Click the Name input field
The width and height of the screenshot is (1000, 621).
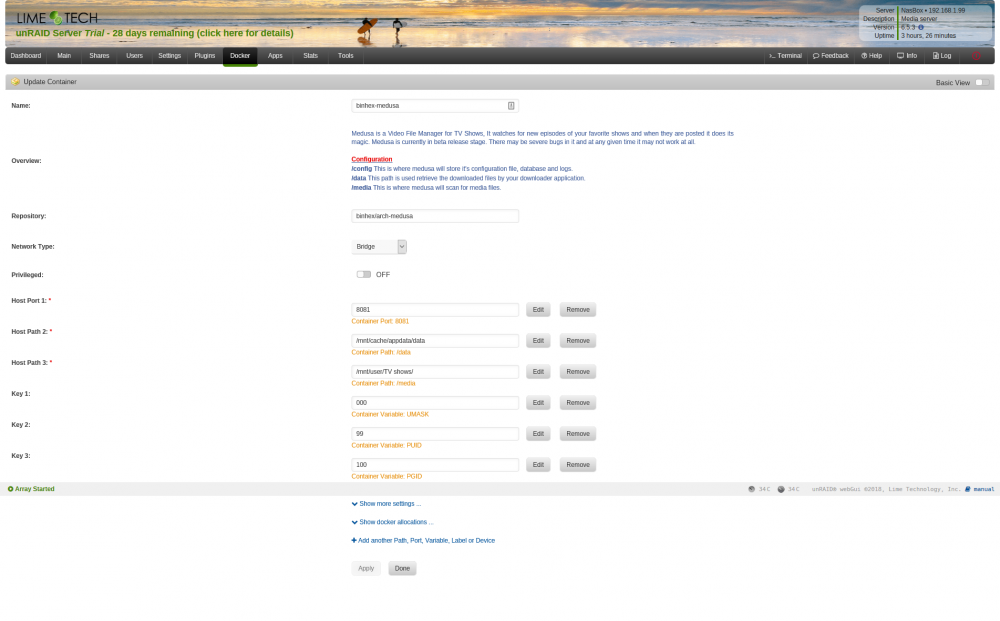coord(435,106)
